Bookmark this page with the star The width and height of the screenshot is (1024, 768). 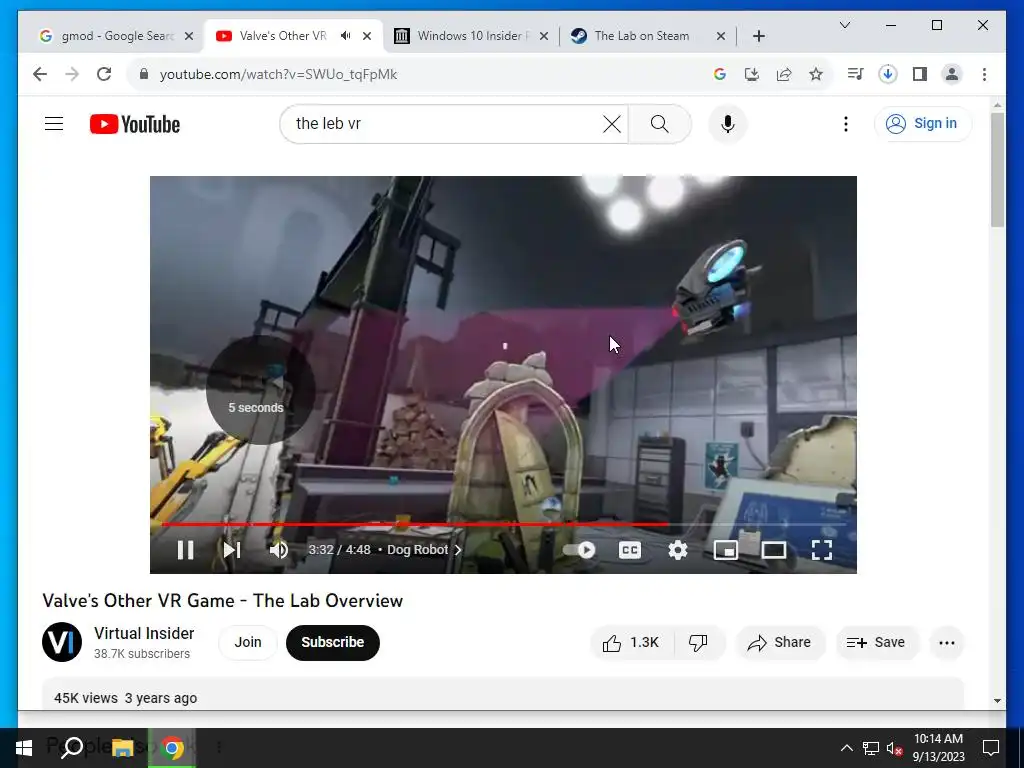coord(816,74)
